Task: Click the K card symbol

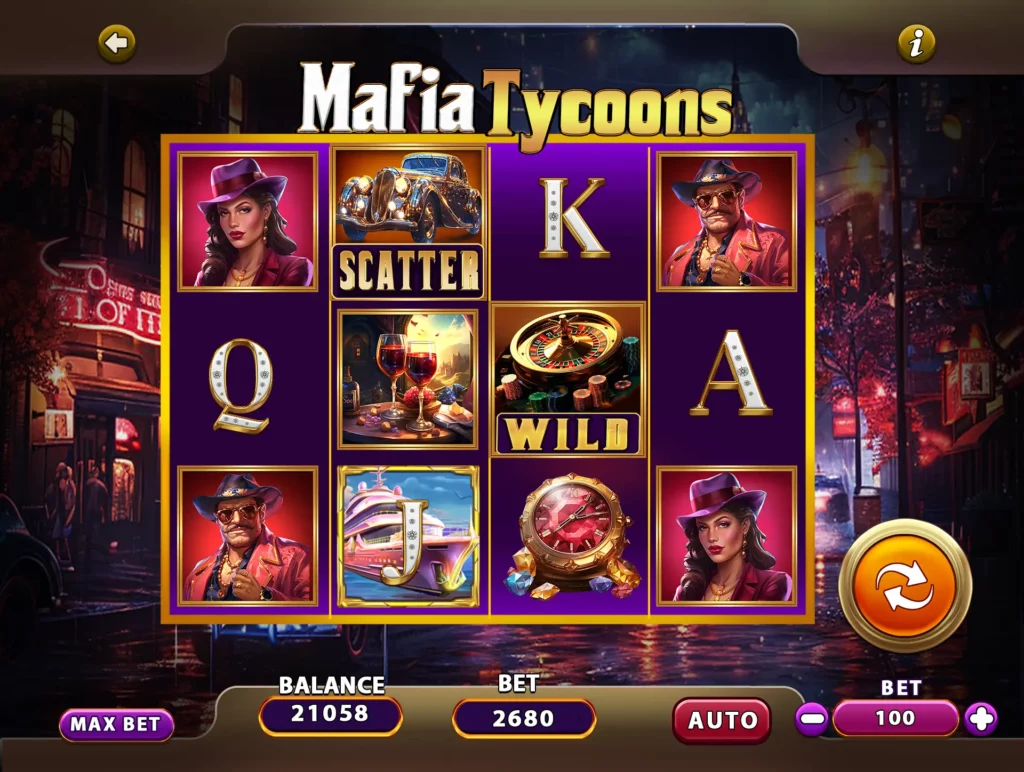Action: tap(573, 218)
